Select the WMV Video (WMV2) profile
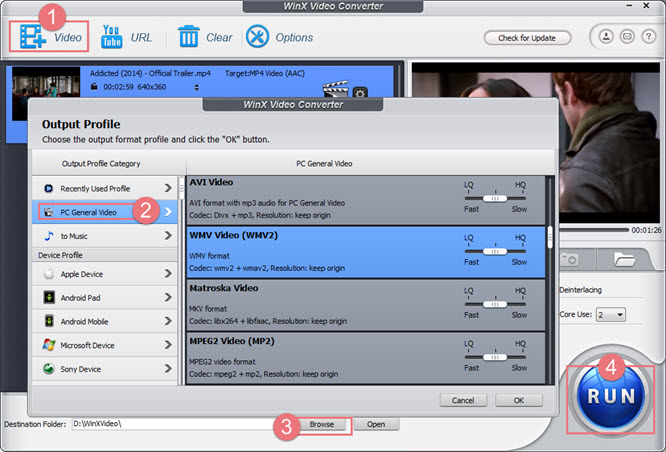The width and height of the screenshot is (666, 452). (x=366, y=252)
